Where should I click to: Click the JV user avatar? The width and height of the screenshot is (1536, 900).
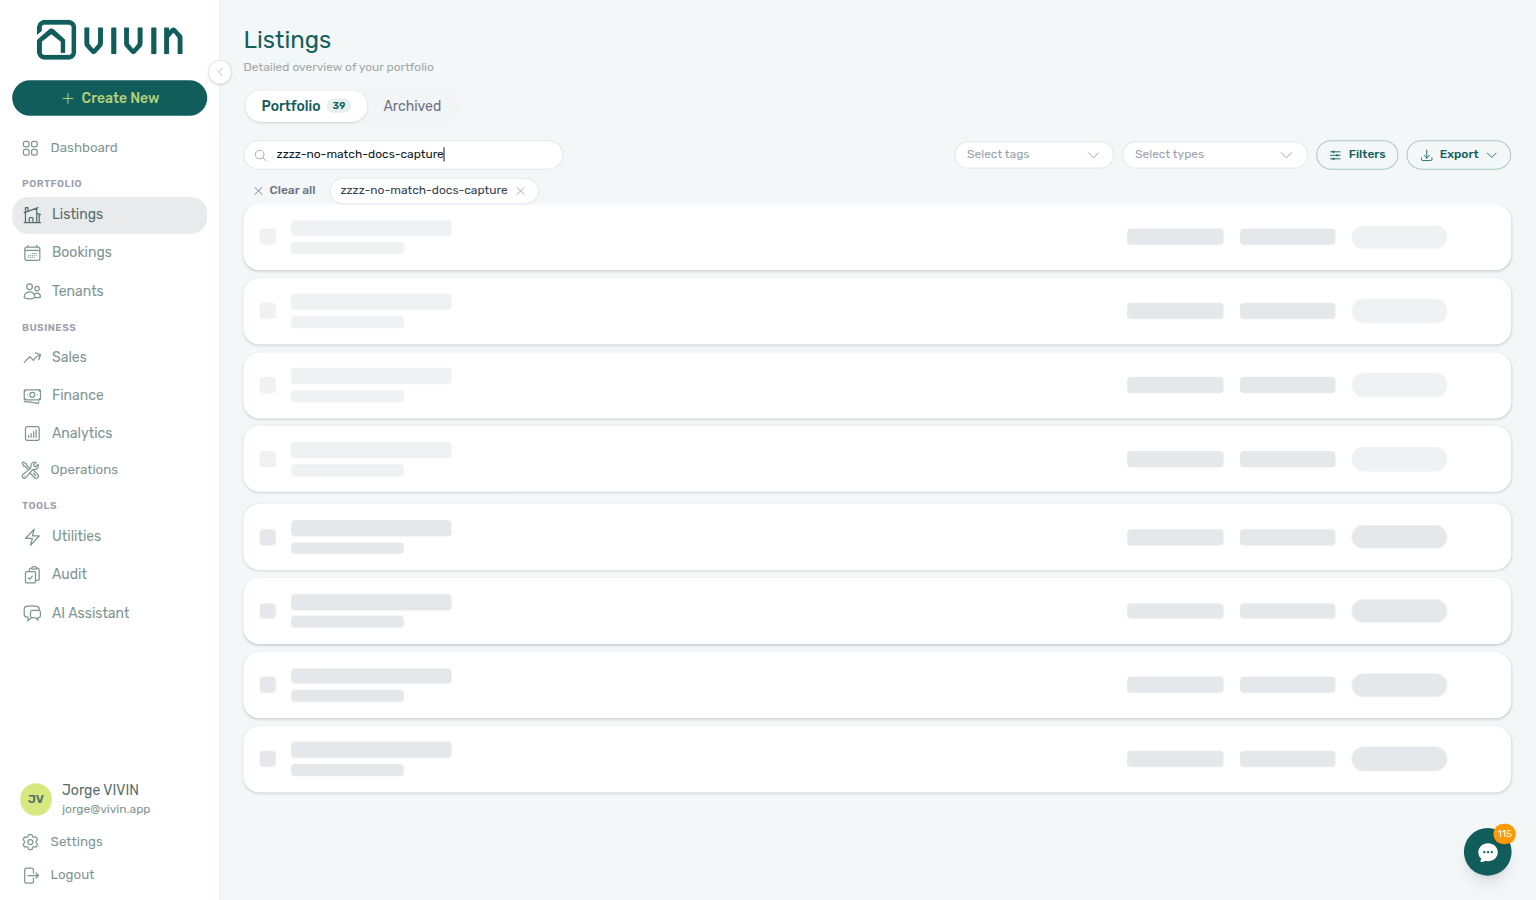pos(36,799)
